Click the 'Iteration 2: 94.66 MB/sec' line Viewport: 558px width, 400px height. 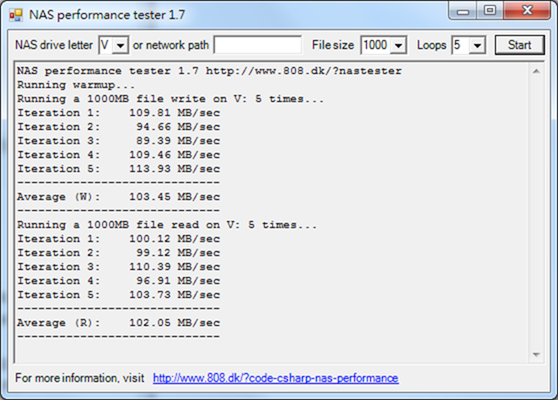point(119,127)
